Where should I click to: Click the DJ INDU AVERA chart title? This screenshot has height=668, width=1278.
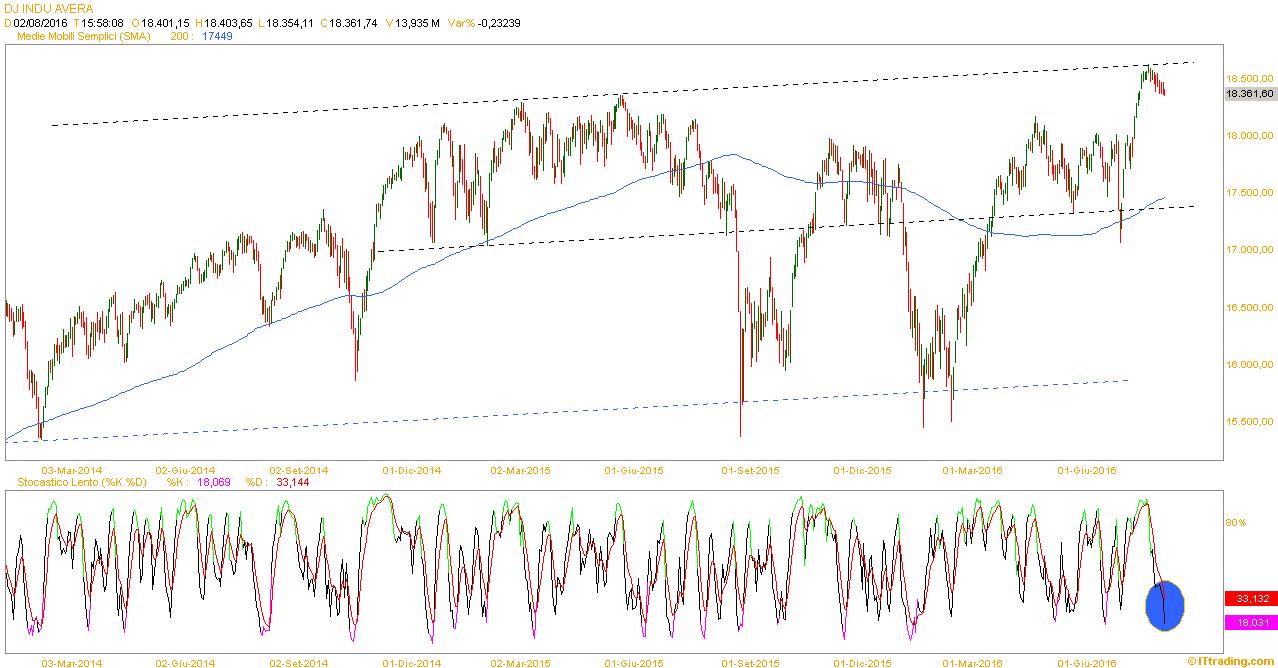(49, 9)
